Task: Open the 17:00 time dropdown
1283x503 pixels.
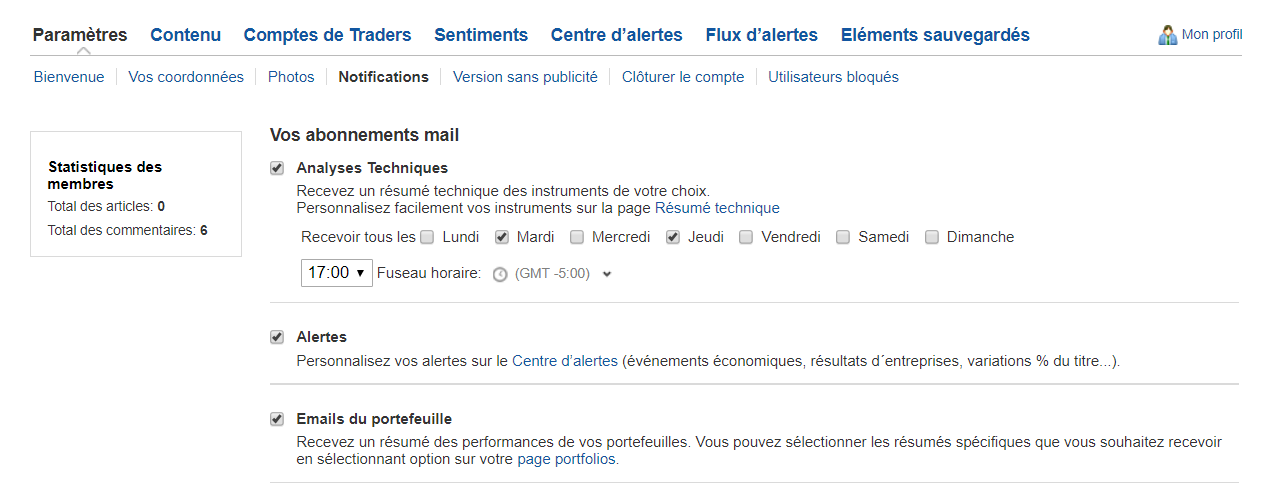Action: point(337,273)
